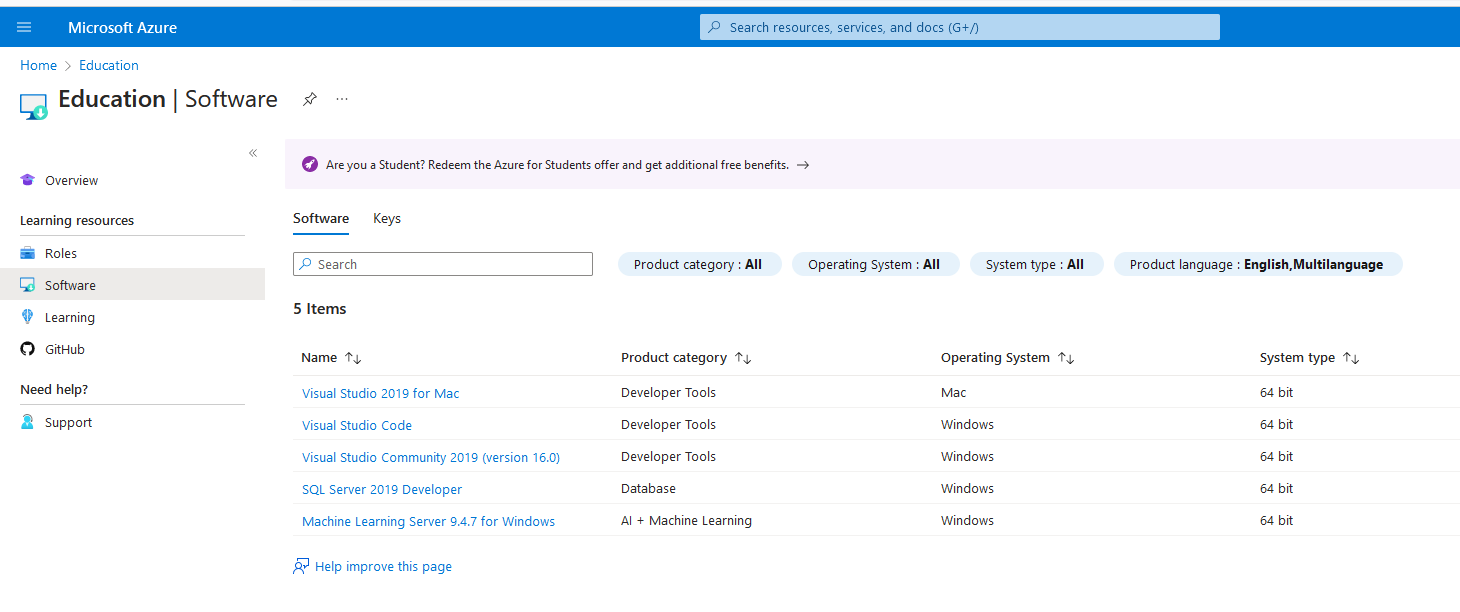Sort by Operating System arrows

[1066, 358]
